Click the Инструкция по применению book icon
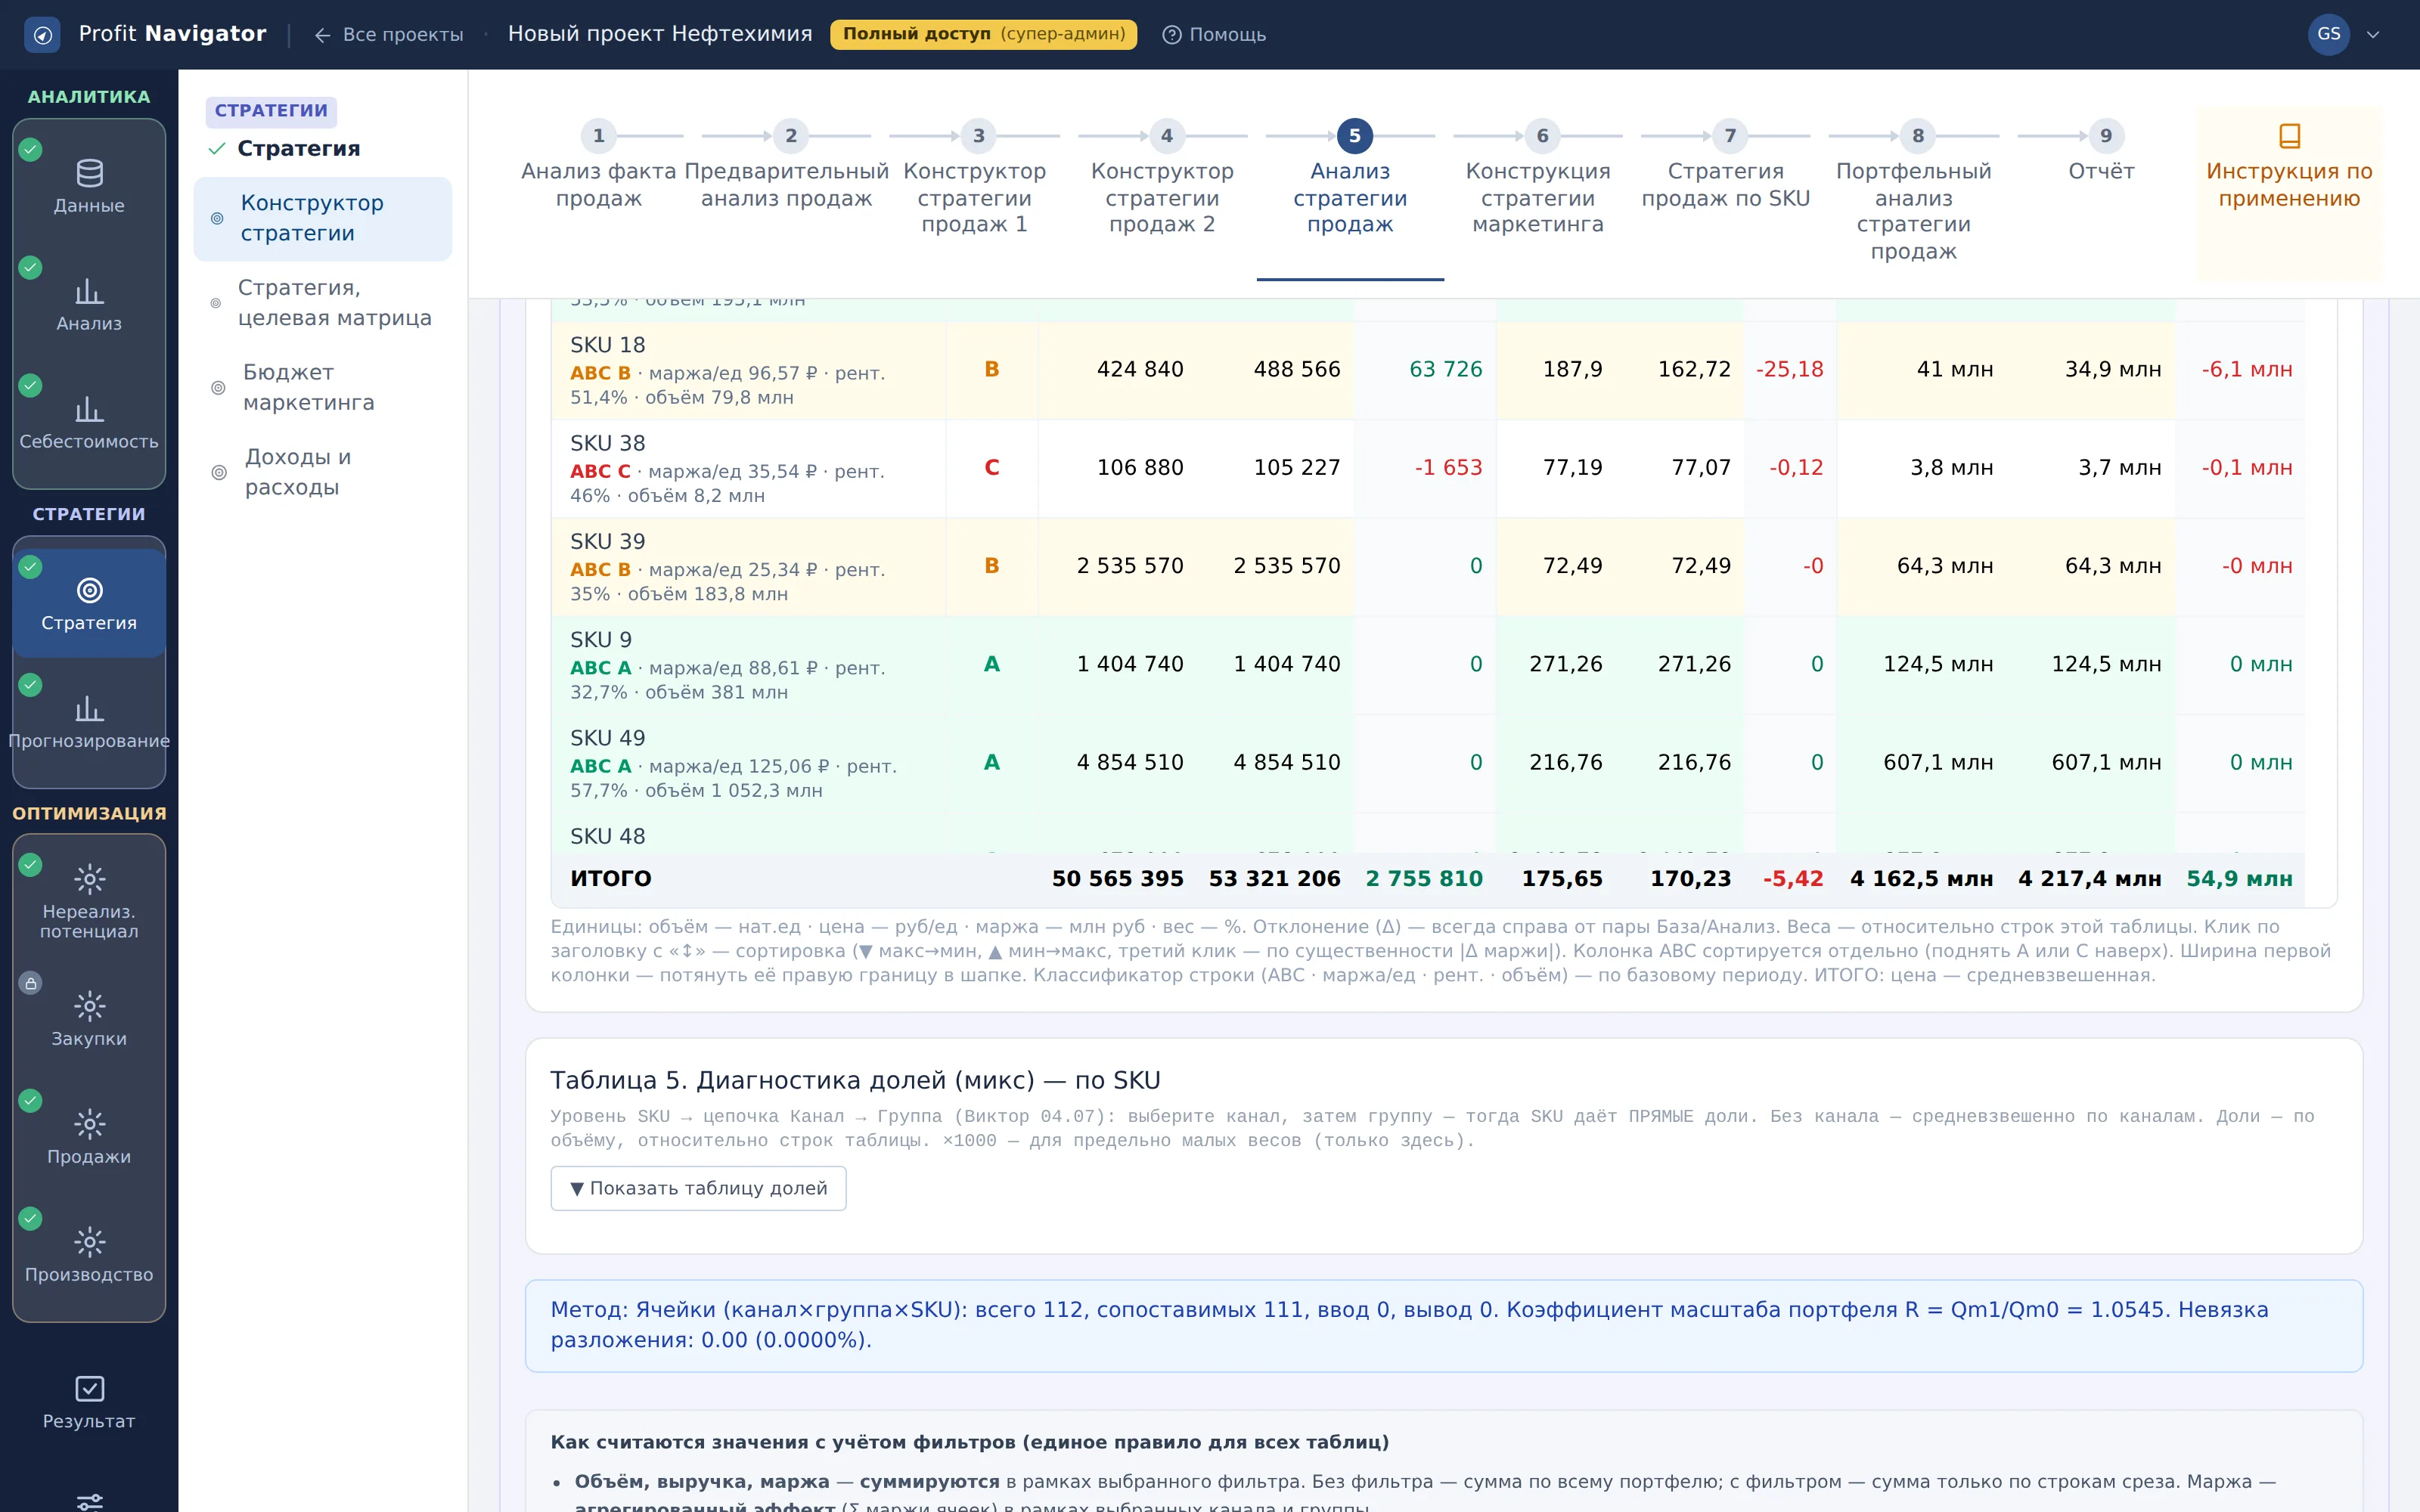Screen dimensions: 2420x1512 pos(2289,135)
